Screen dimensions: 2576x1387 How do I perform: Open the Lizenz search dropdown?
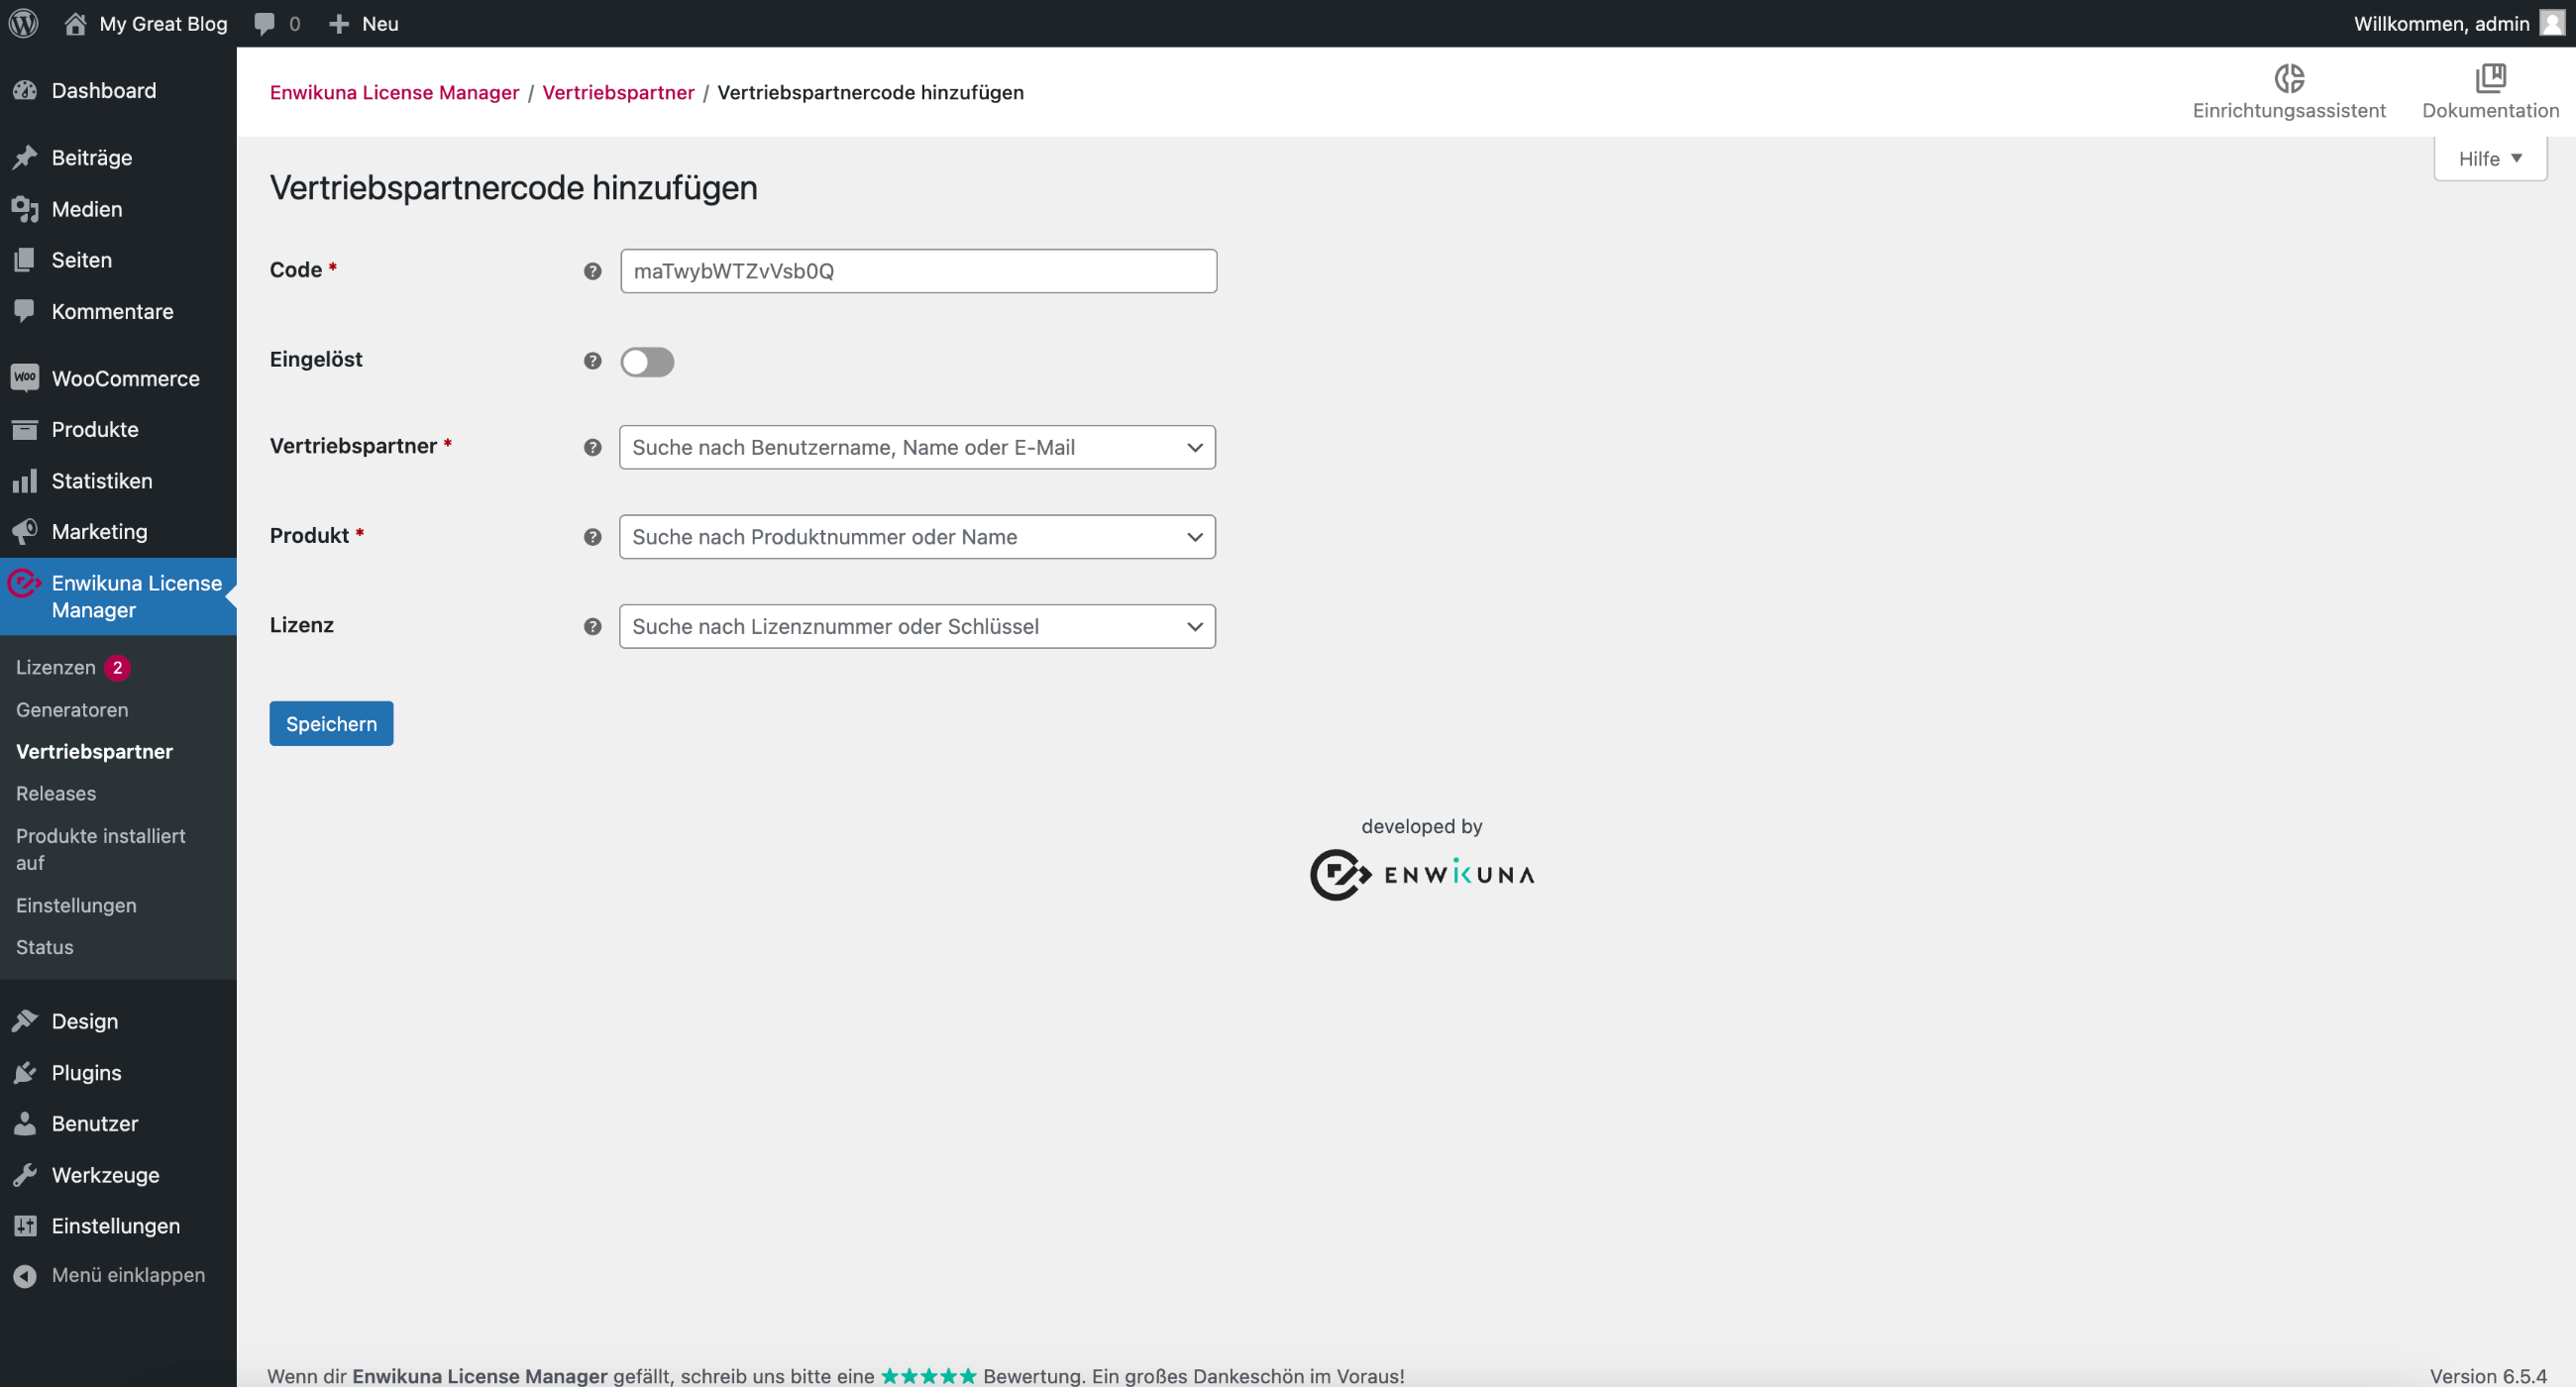point(916,626)
